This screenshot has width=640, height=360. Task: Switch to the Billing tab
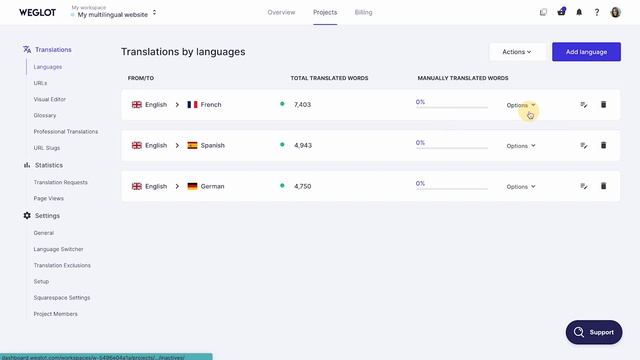(363, 12)
